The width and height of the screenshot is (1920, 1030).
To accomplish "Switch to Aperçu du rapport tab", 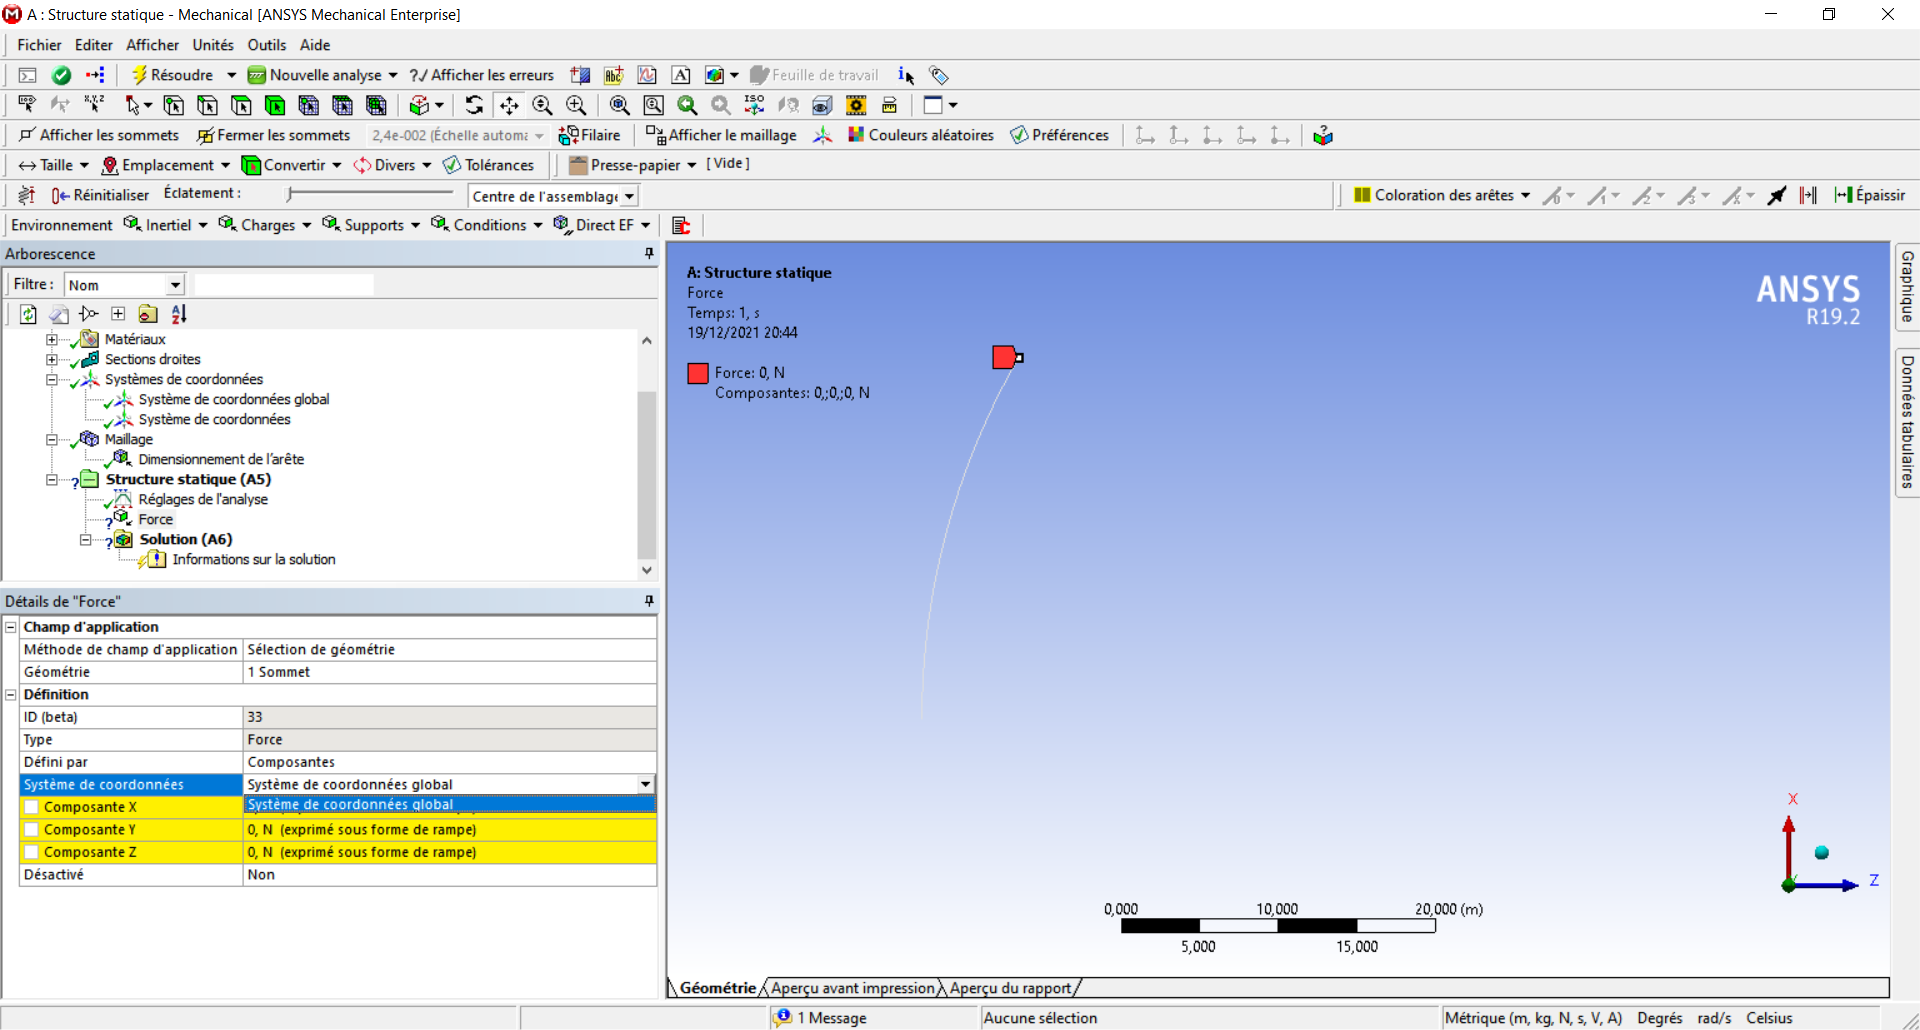I will (x=1010, y=988).
